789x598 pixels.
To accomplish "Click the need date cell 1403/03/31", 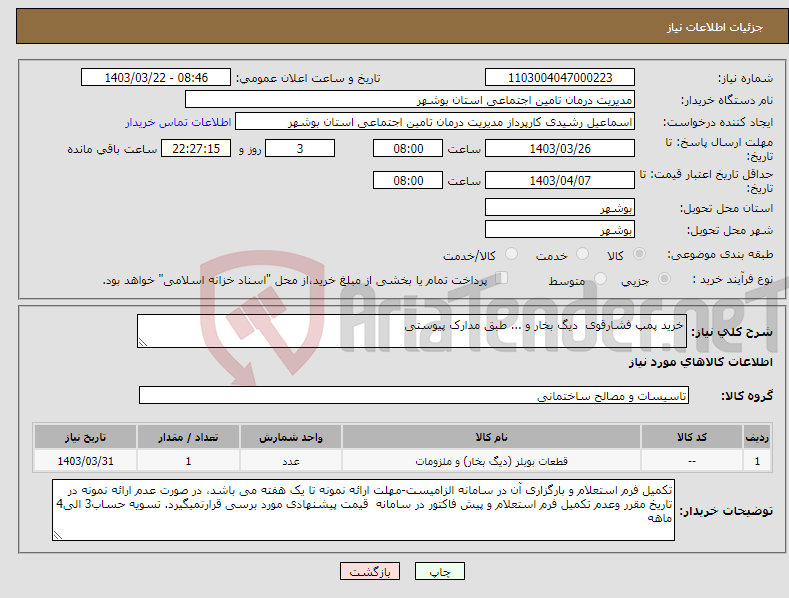I will (85, 461).
